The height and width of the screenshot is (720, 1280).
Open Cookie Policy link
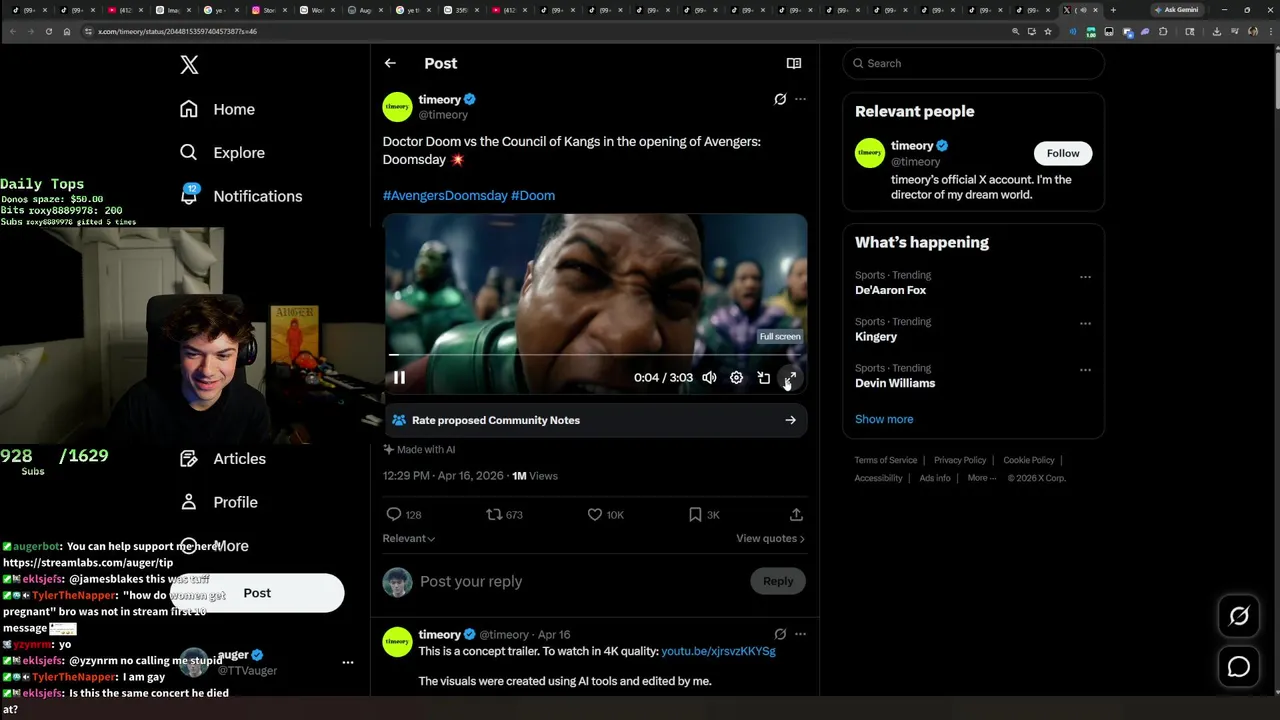click(1029, 460)
